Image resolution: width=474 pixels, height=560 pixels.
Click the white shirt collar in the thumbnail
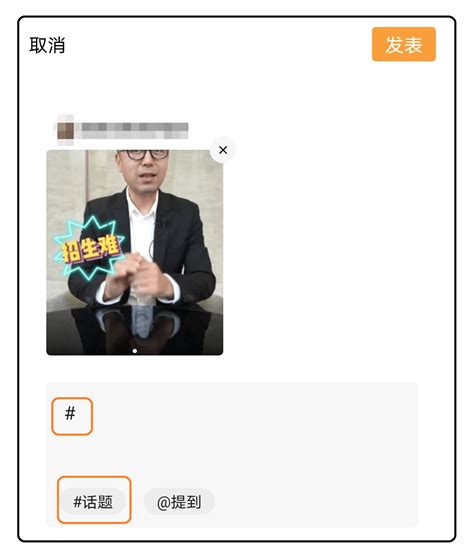tap(142, 204)
